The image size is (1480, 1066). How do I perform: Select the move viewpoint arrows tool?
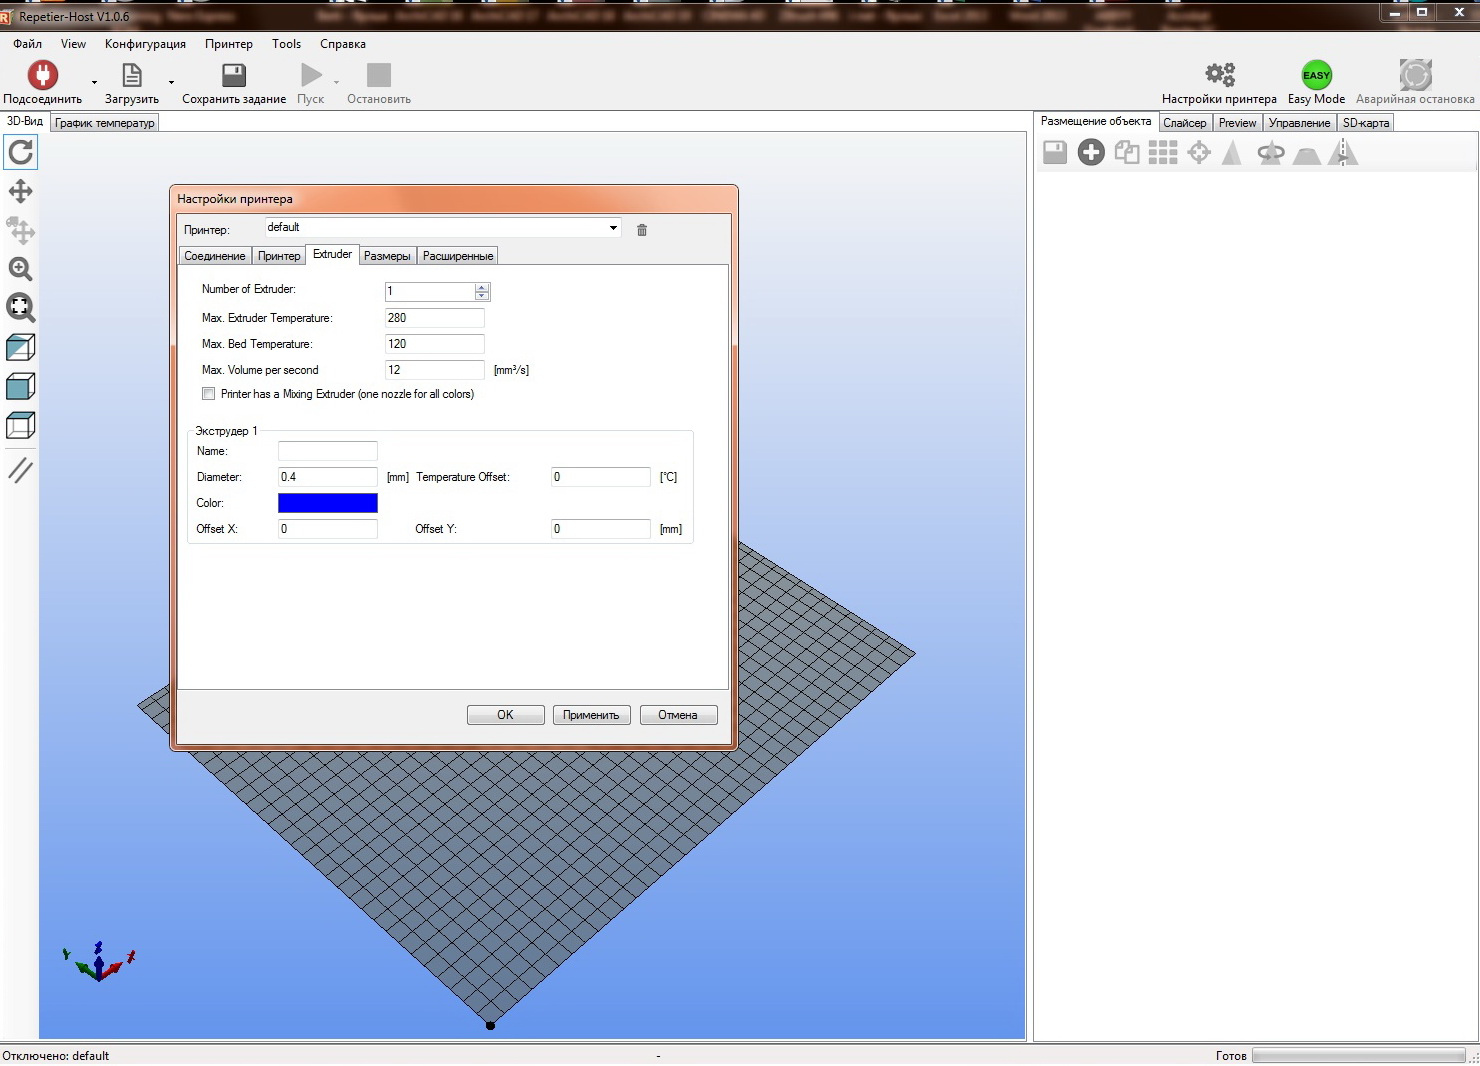tap(21, 191)
